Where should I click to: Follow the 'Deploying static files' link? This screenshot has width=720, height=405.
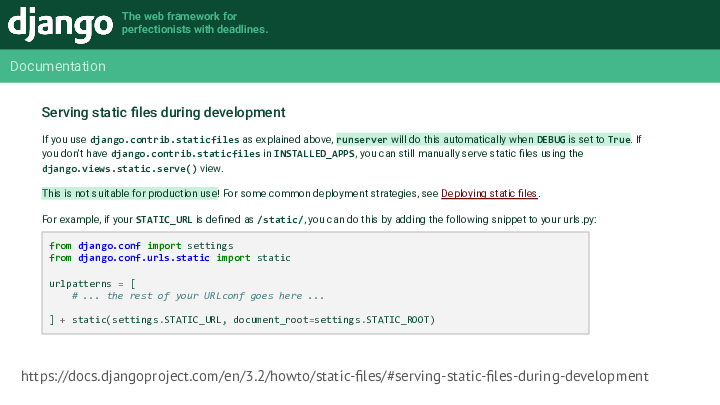click(x=489, y=193)
